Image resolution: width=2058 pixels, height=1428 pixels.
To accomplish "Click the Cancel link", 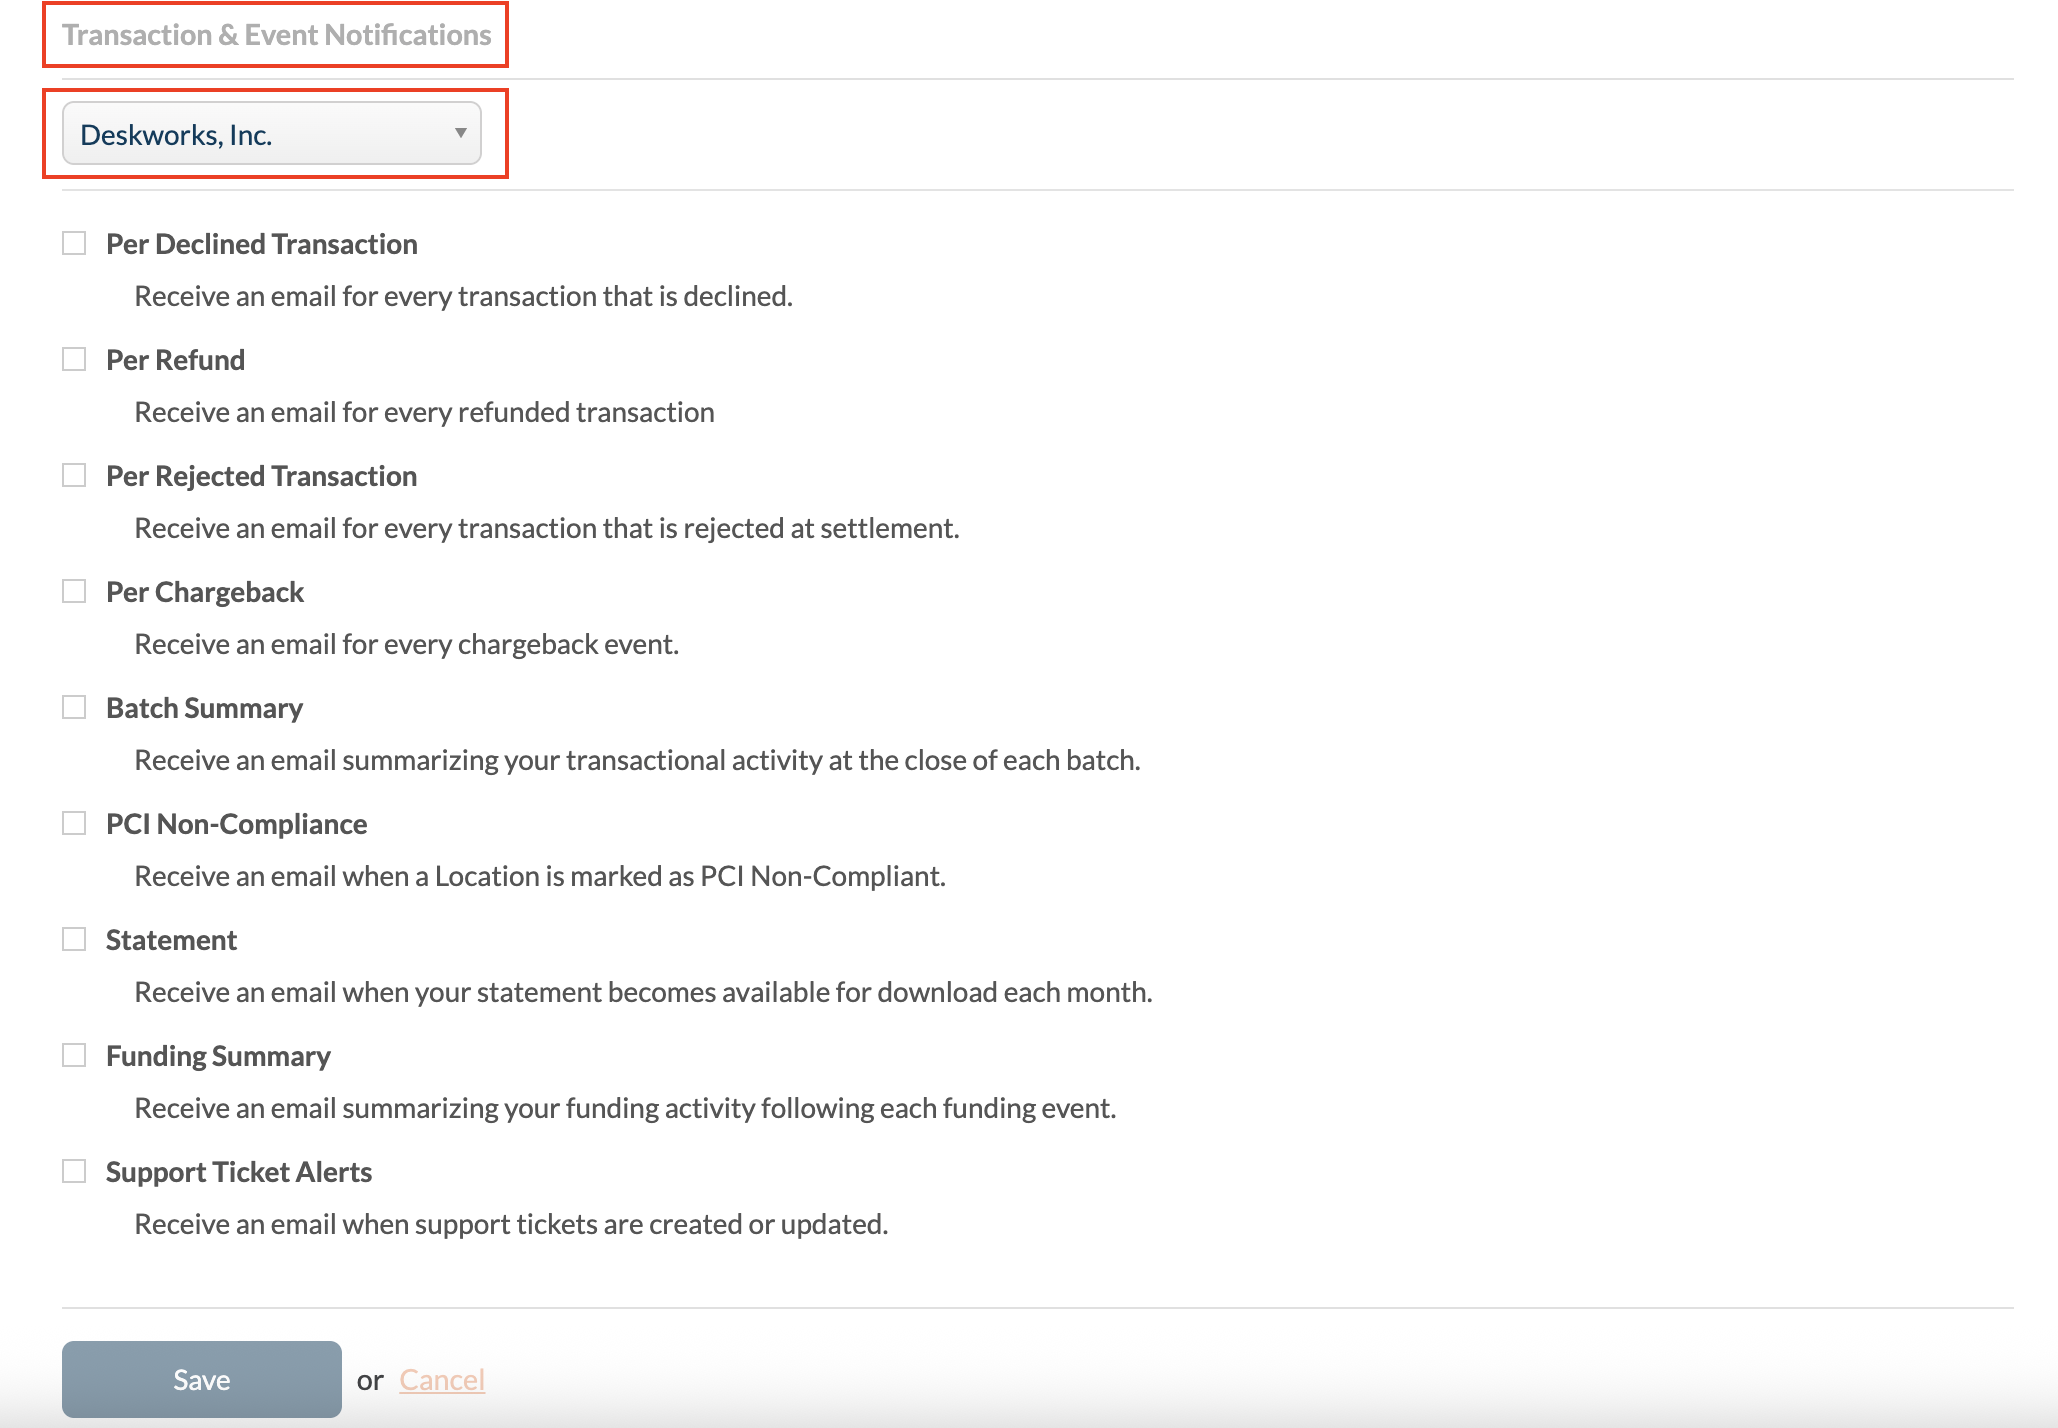I will click(x=442, y=1380).
